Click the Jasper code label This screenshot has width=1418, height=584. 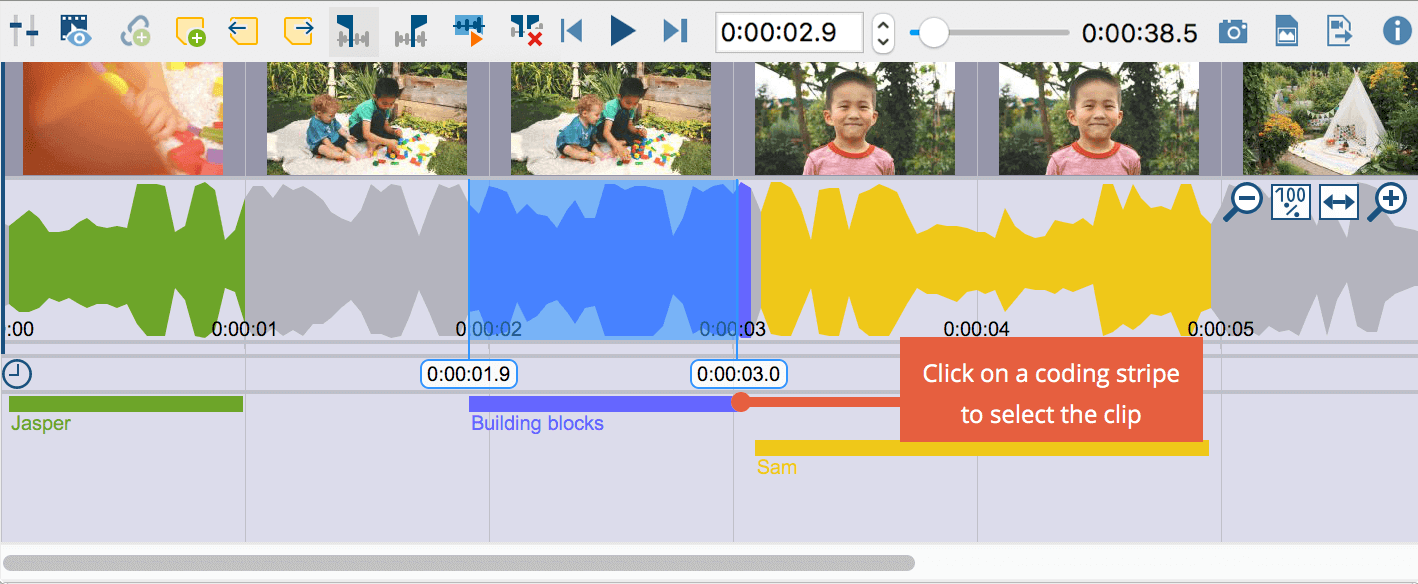click(41, 424)
